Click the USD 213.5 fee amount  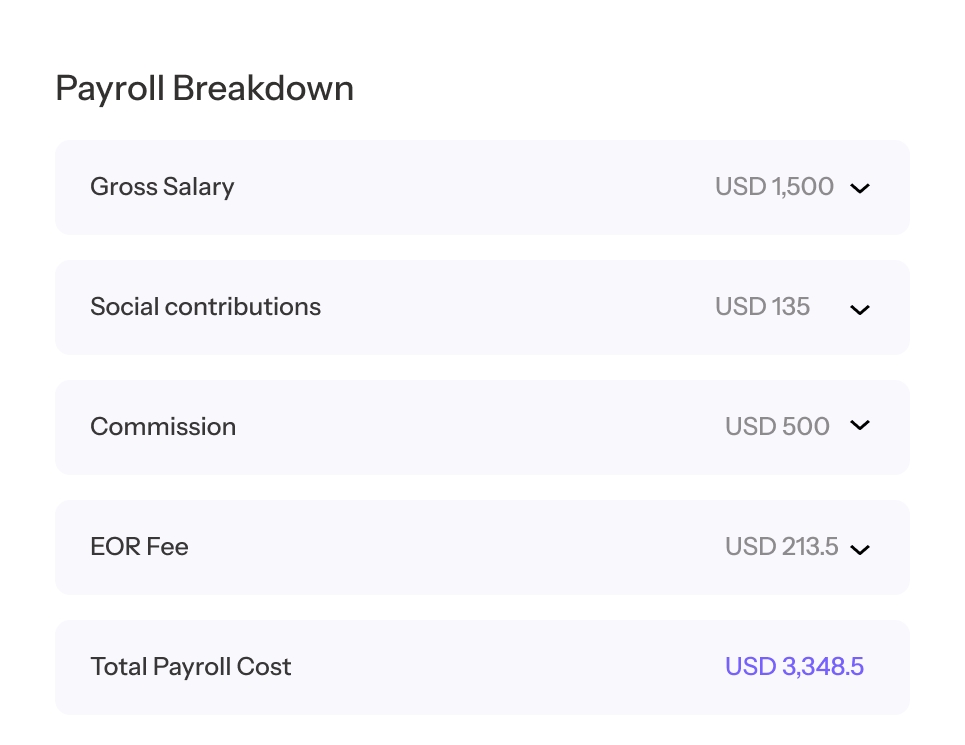781,547
